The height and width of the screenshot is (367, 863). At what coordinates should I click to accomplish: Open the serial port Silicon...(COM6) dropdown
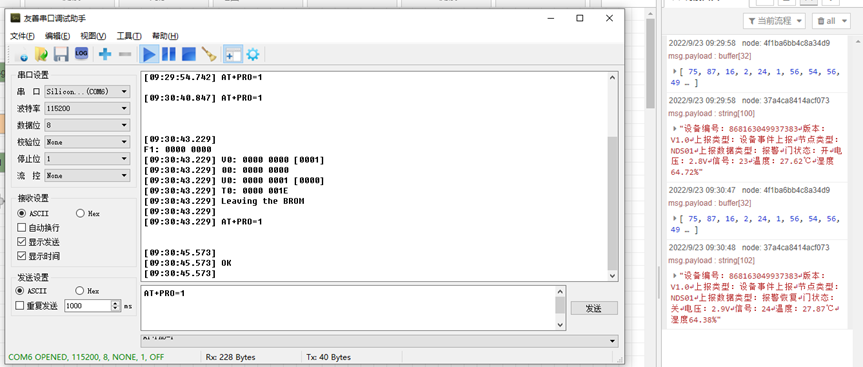[87, 91]
